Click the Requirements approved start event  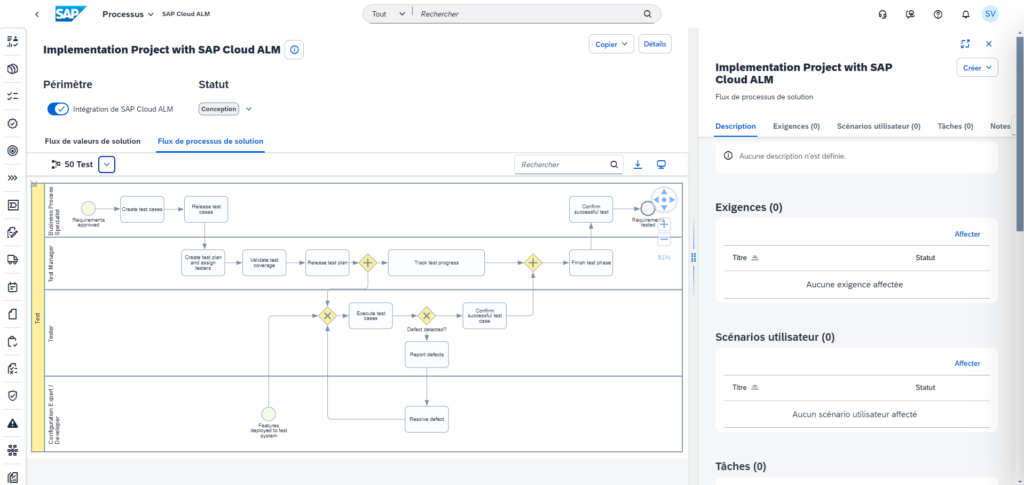pyautogui.click(x=88, y=208)
